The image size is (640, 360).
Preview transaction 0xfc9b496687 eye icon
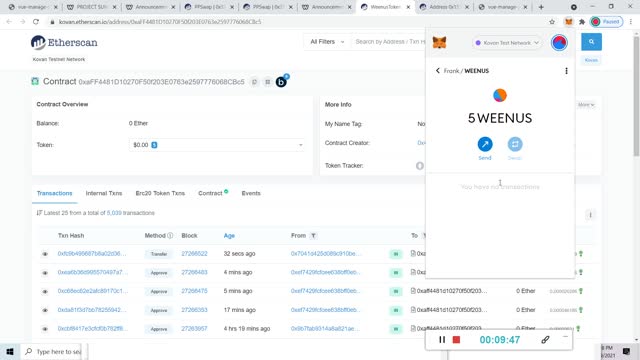click(x=45, y=254)
